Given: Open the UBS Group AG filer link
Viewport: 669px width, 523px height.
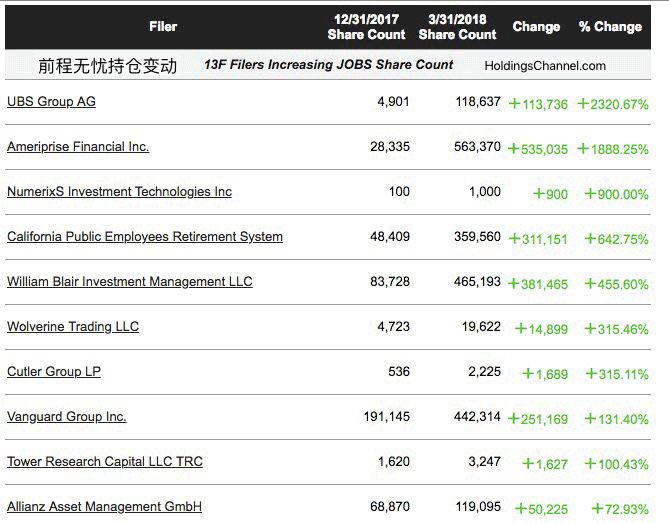Looking at the screenshot, I should click(x=51, y=102).
